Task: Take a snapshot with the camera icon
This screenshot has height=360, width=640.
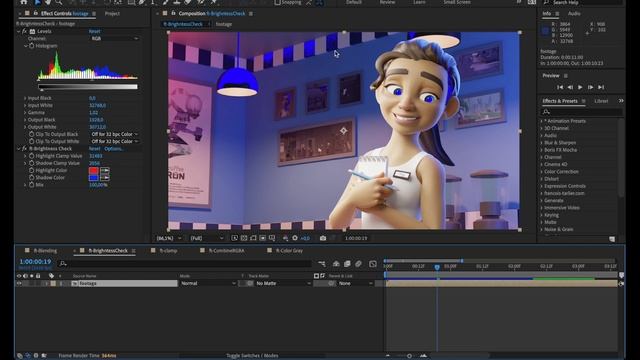Action: point(323,238)
